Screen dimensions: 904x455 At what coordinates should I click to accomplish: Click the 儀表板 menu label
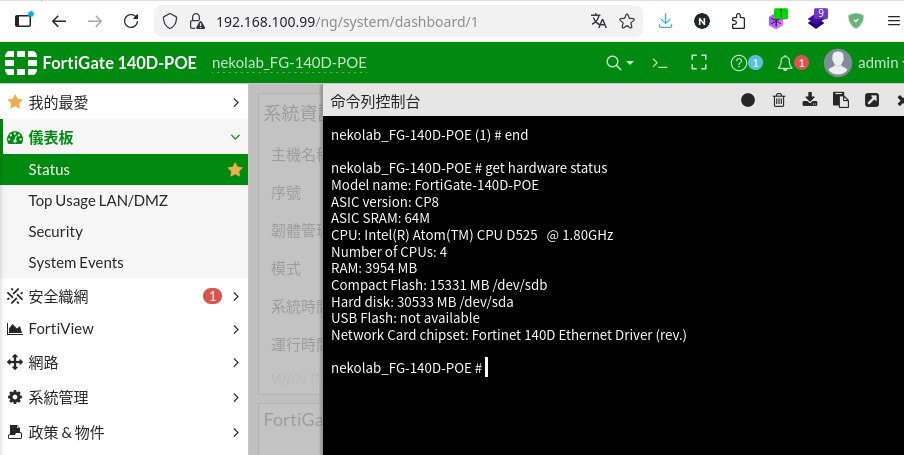(51, 137)
